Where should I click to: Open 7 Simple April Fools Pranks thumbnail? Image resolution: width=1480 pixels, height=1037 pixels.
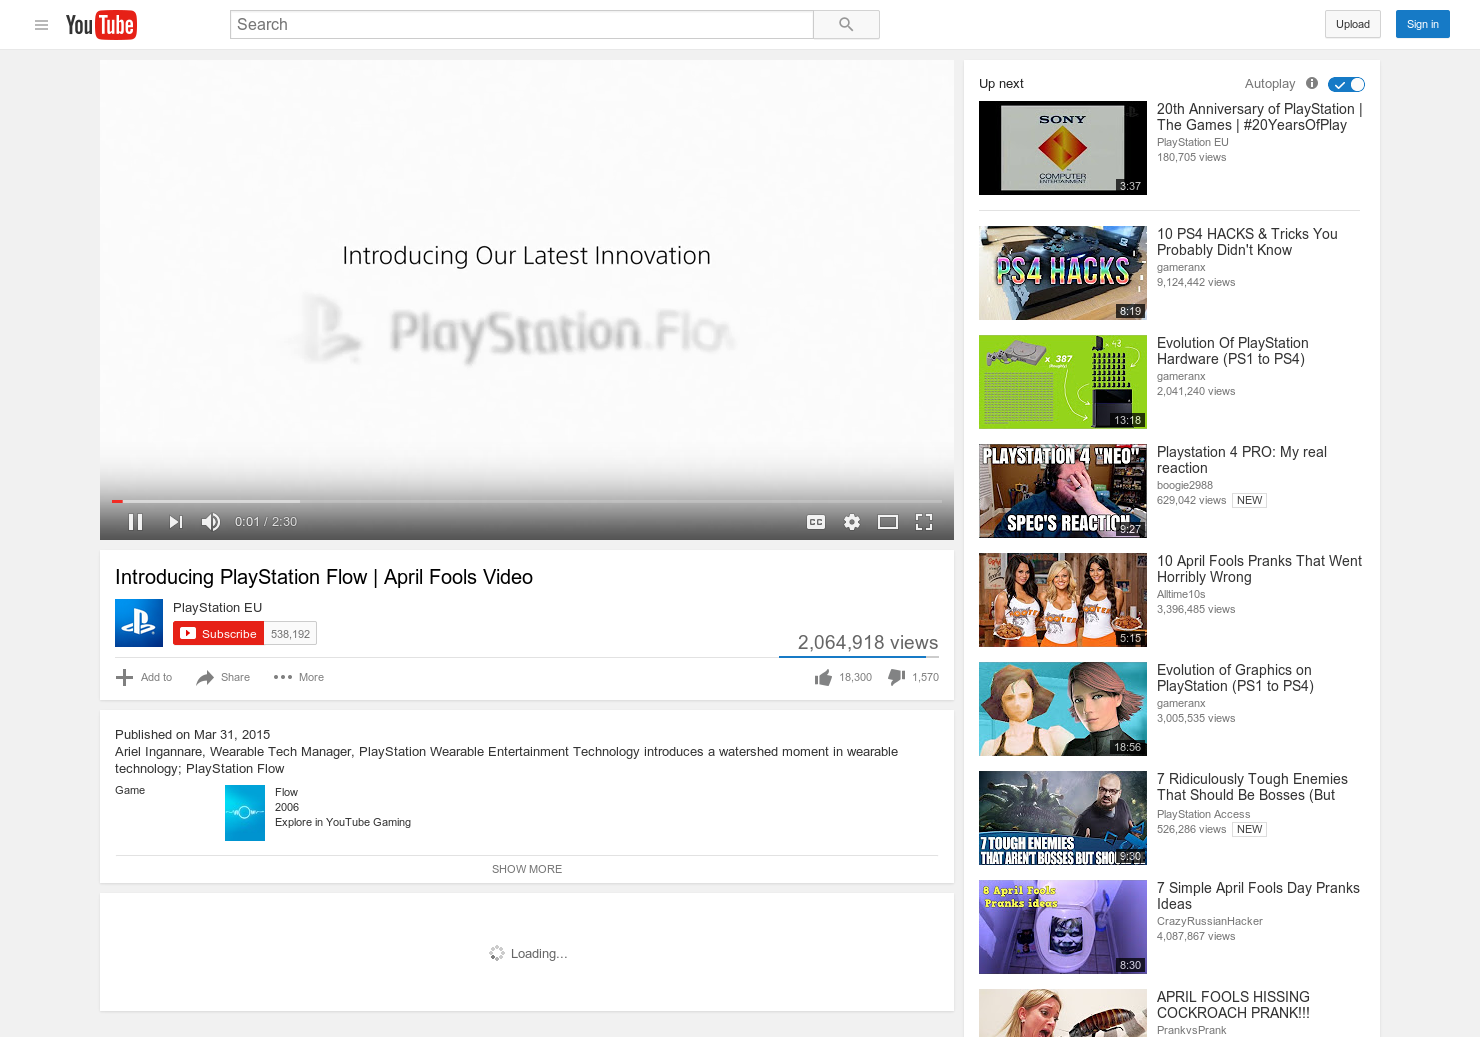[1063, 927]
